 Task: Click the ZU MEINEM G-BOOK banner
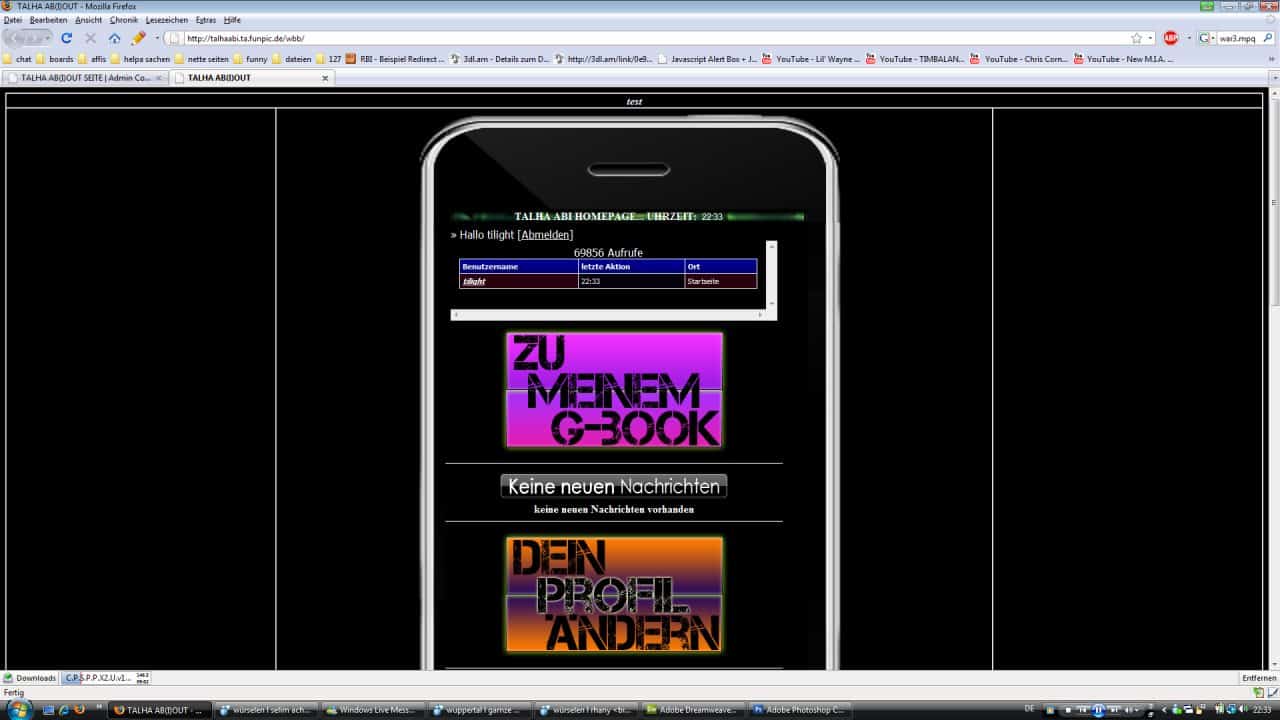(614, 389)
